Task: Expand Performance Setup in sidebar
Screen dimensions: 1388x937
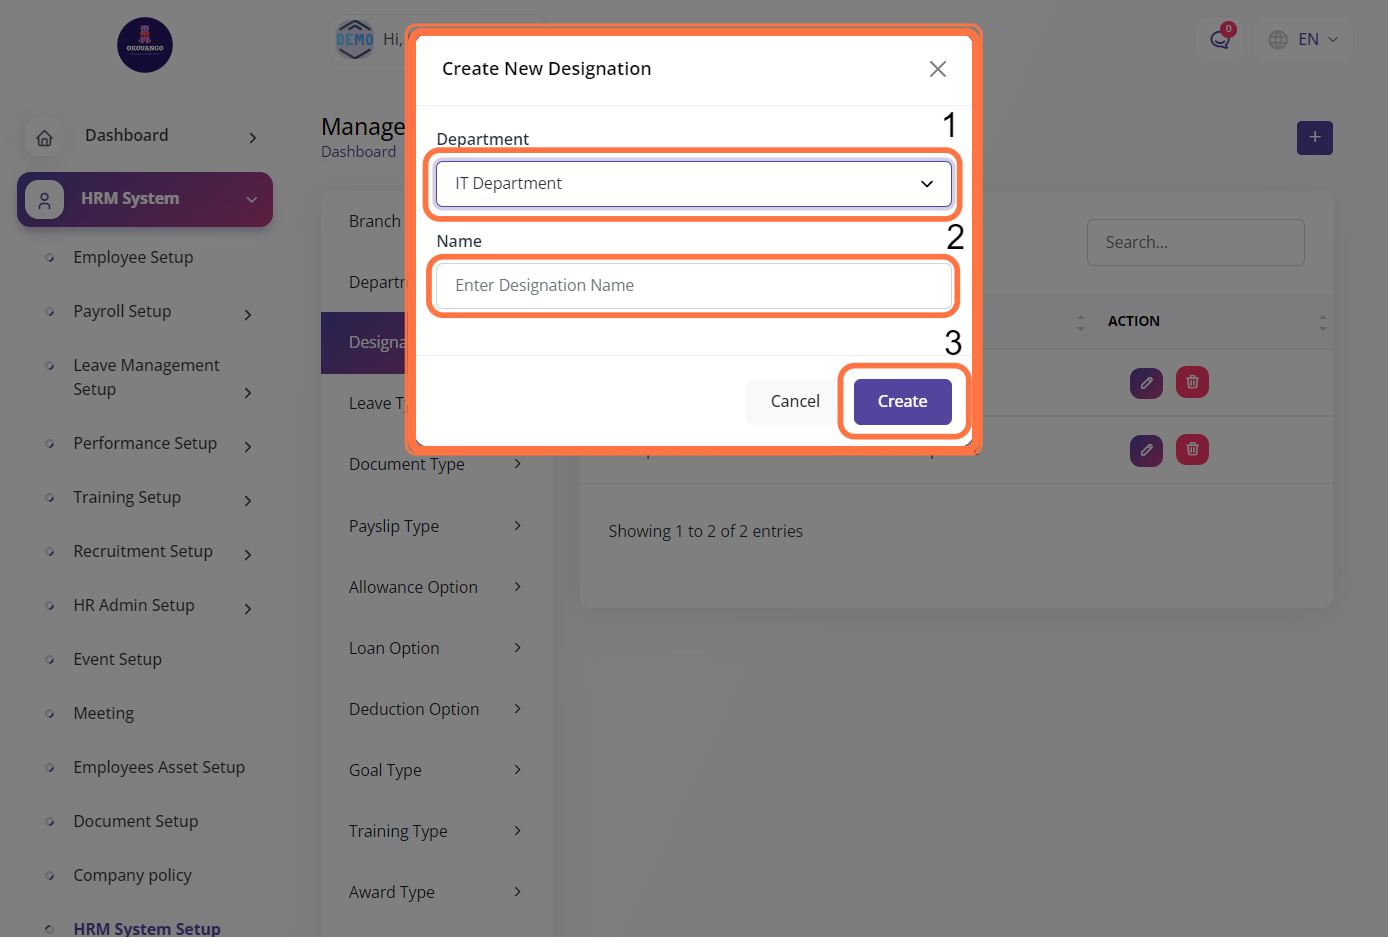Action: pyautogui.click(x=248, y=447)
